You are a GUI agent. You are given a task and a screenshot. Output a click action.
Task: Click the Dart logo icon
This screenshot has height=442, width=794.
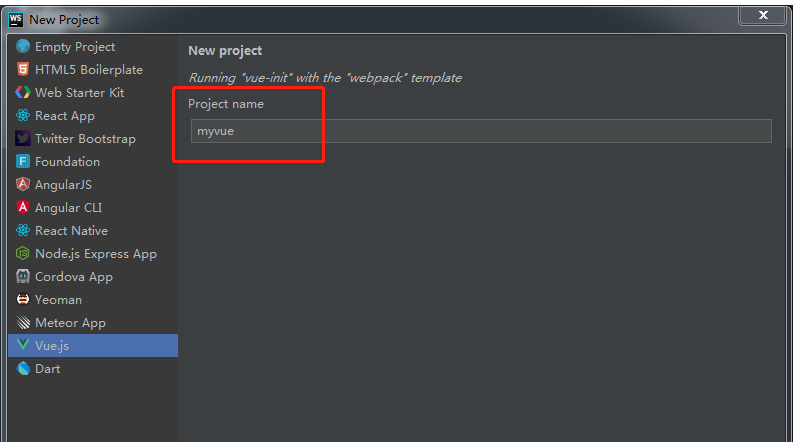[x=23, y=369]
